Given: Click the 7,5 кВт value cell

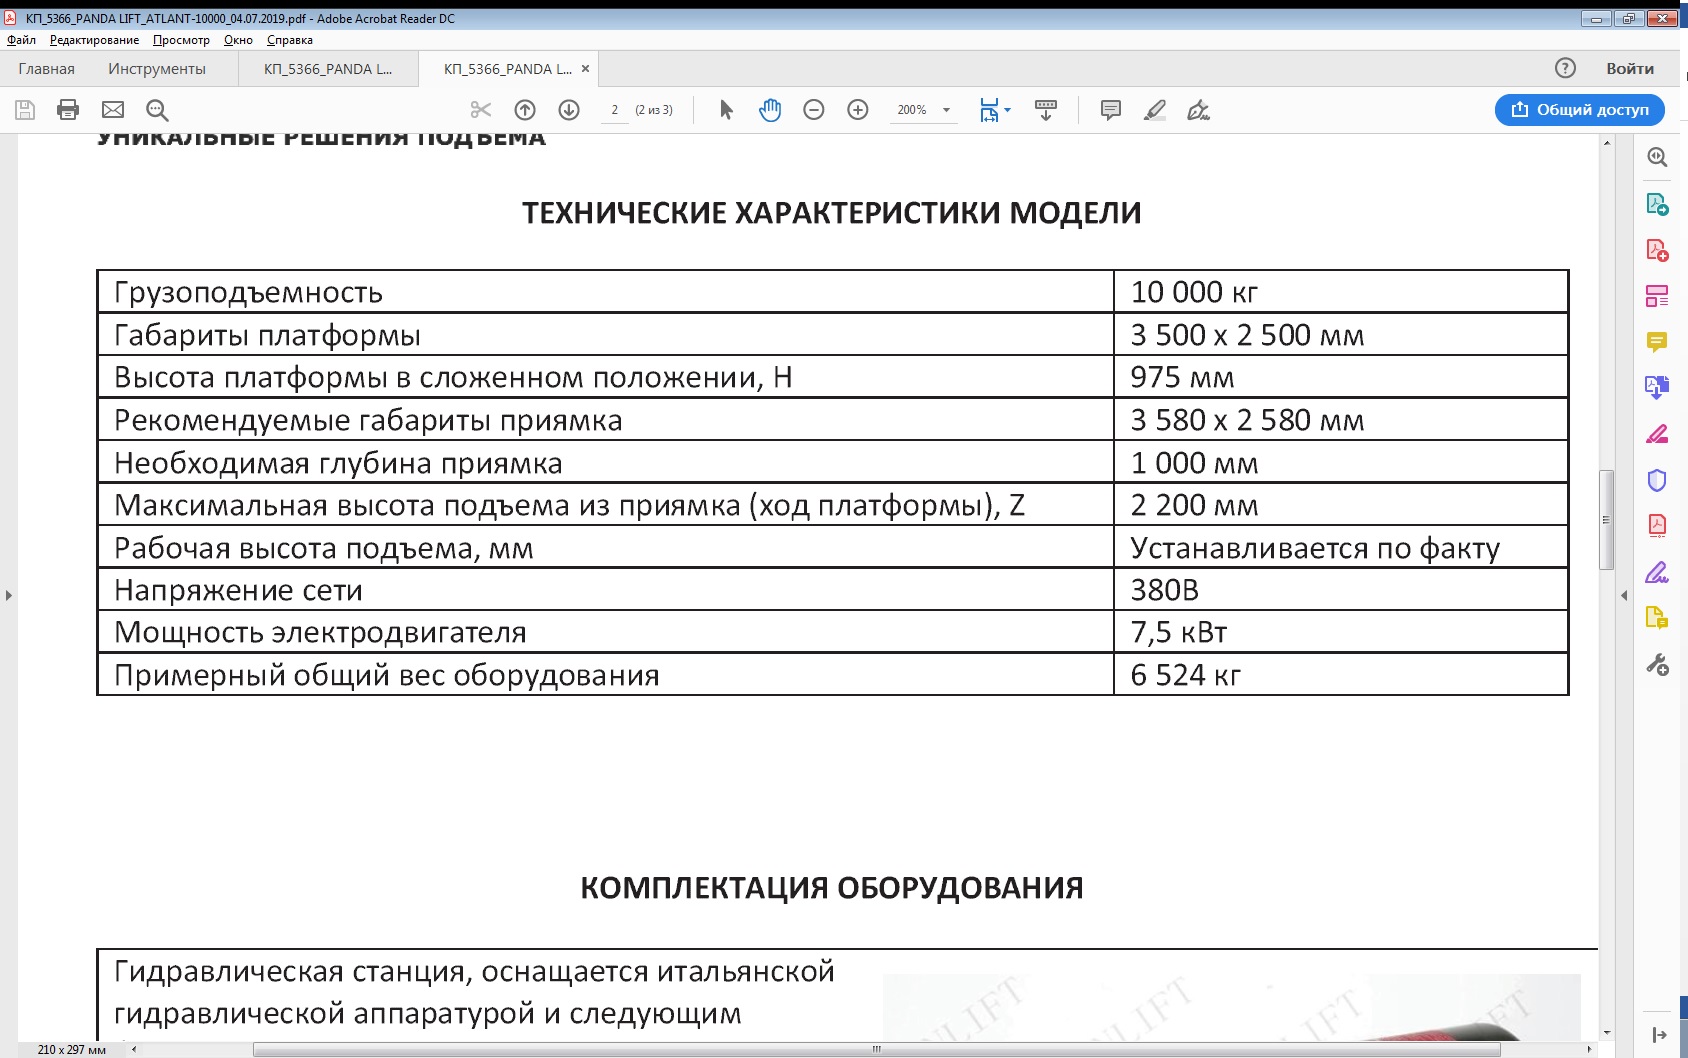Looking at the screenshot, I should pyautogui.click(x=1341, y=632).
